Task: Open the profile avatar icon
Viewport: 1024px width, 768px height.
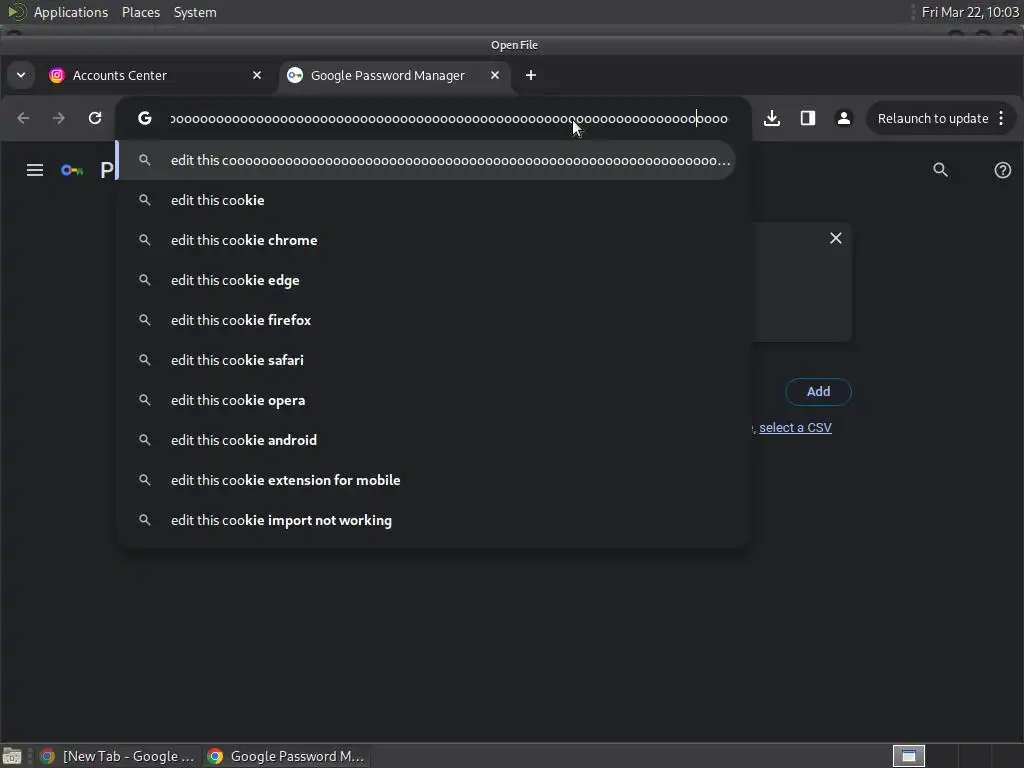Action: pos(844,118)
